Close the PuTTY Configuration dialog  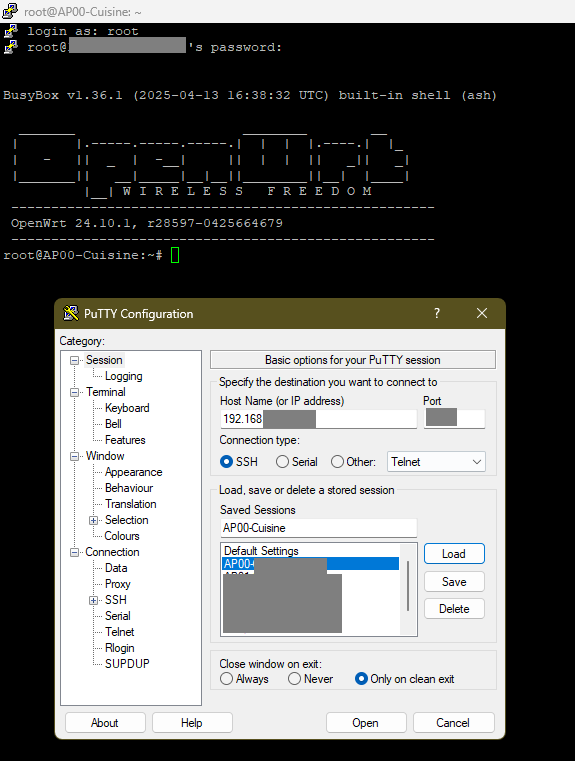tap(482, 313)
